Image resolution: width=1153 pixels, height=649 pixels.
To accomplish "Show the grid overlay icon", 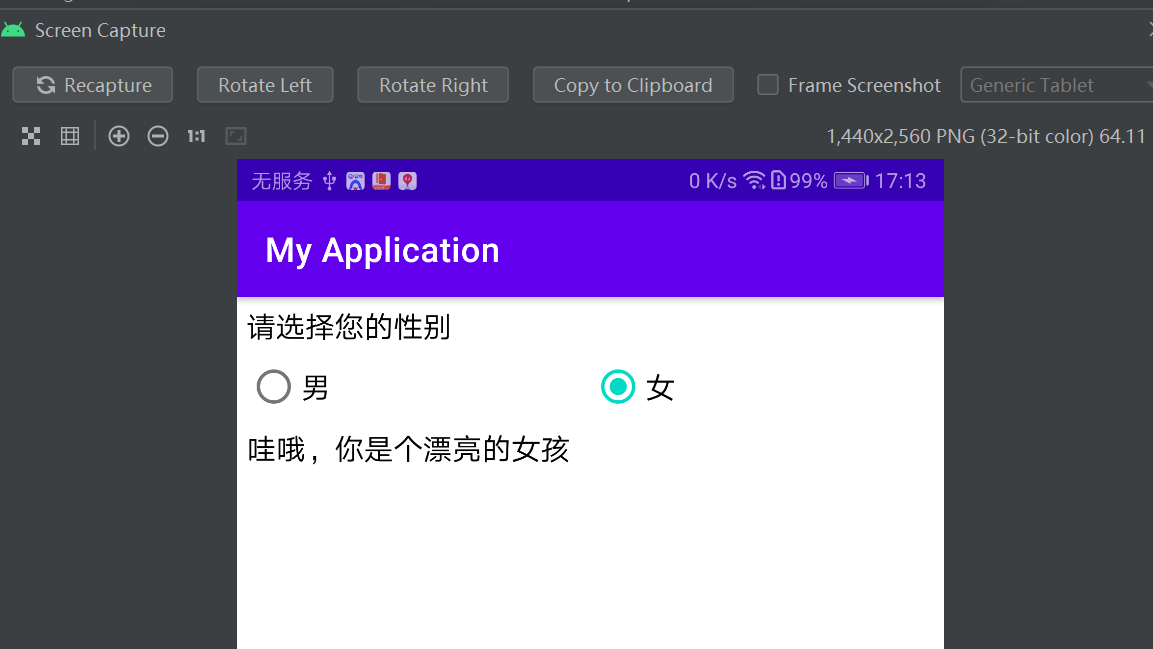I will [70, 136].
